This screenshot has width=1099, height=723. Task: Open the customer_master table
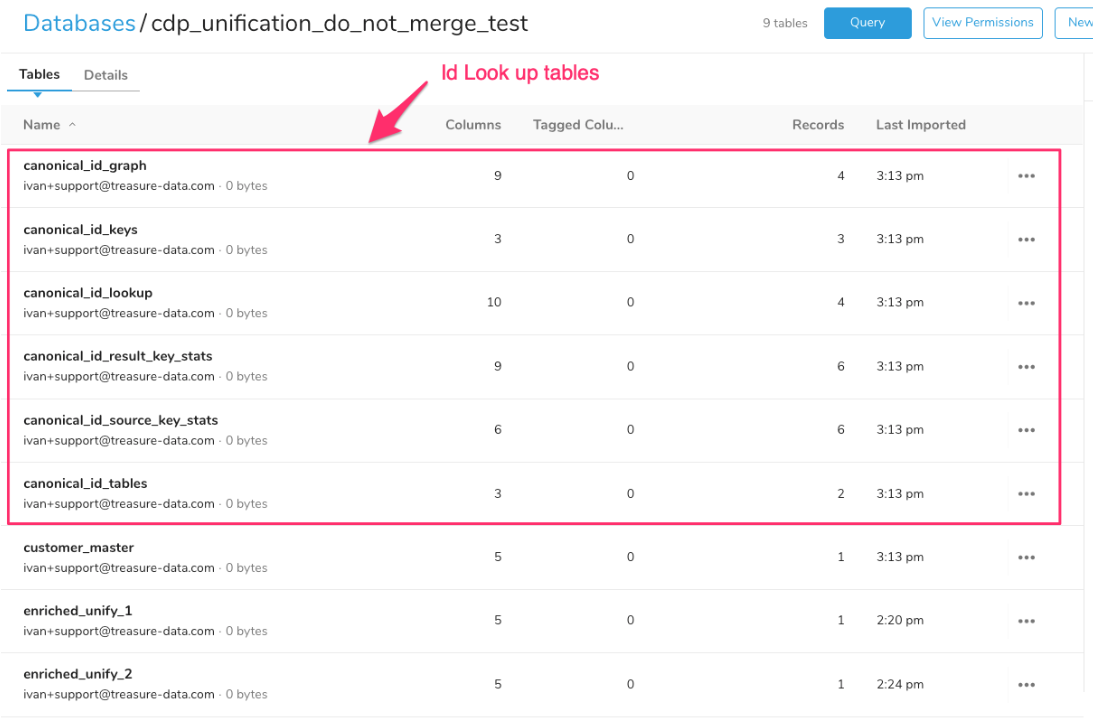78,548
